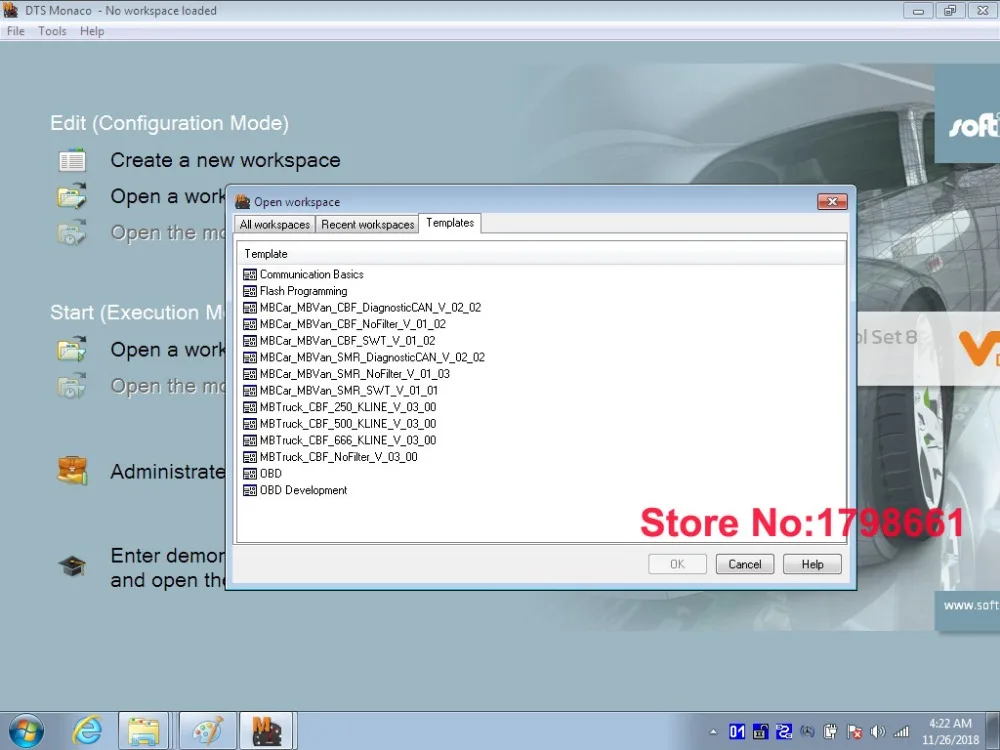The image size is (1000, 750).
Task: Open Windows Explorer from the taskbar
Action: click(143, 731)
